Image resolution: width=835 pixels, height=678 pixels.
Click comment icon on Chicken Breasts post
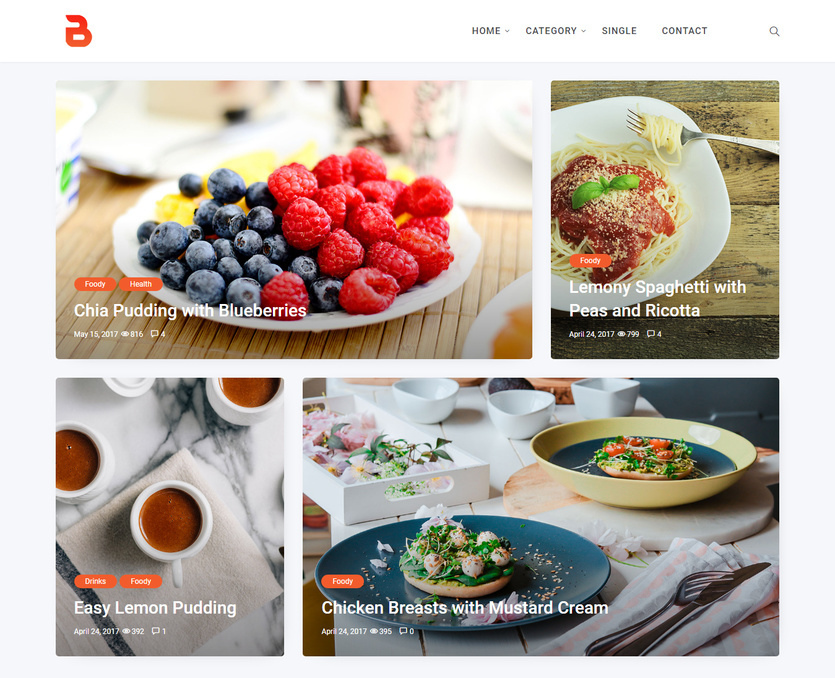pyautogui.click(x=403, y=631)
